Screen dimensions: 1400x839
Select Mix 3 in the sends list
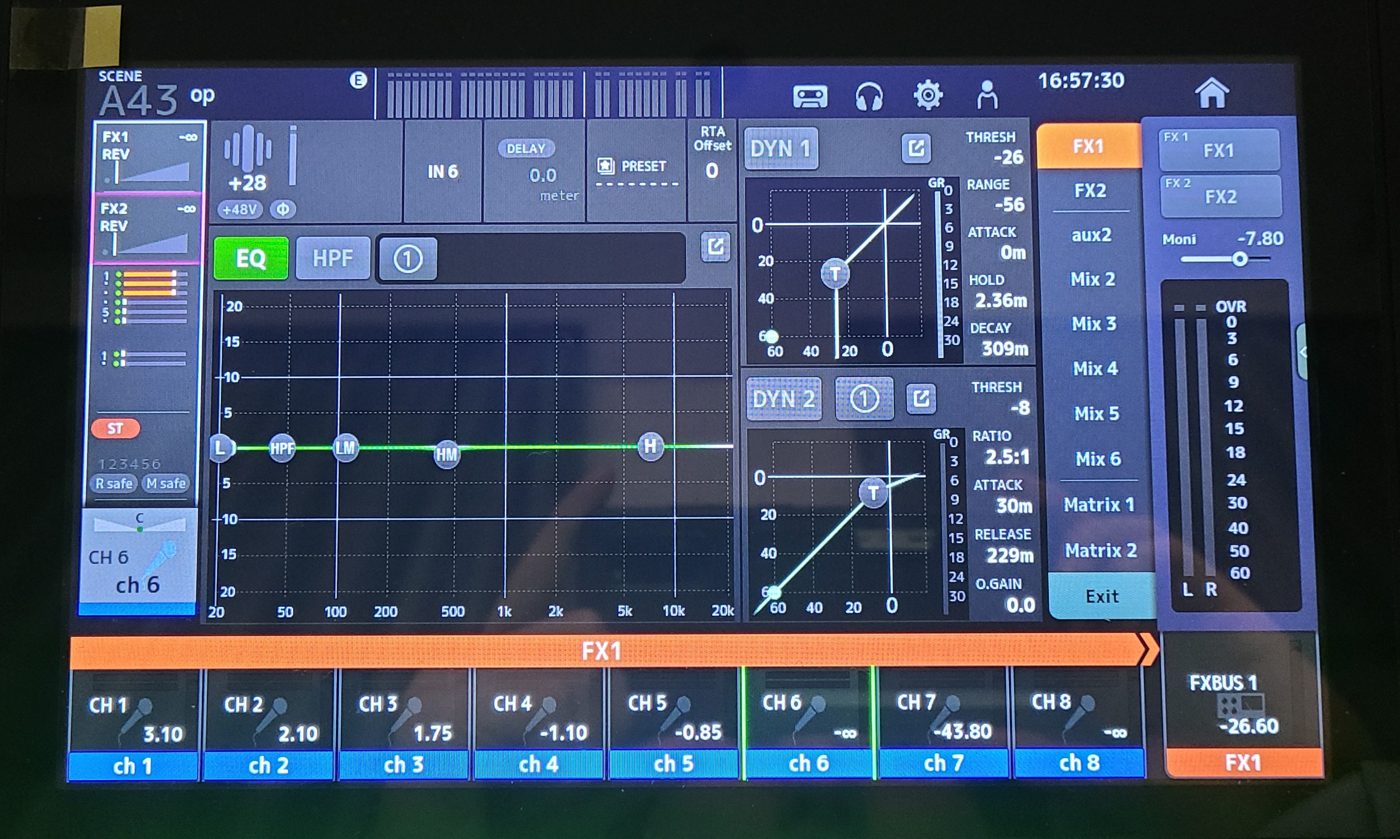tap(1095, 324)
